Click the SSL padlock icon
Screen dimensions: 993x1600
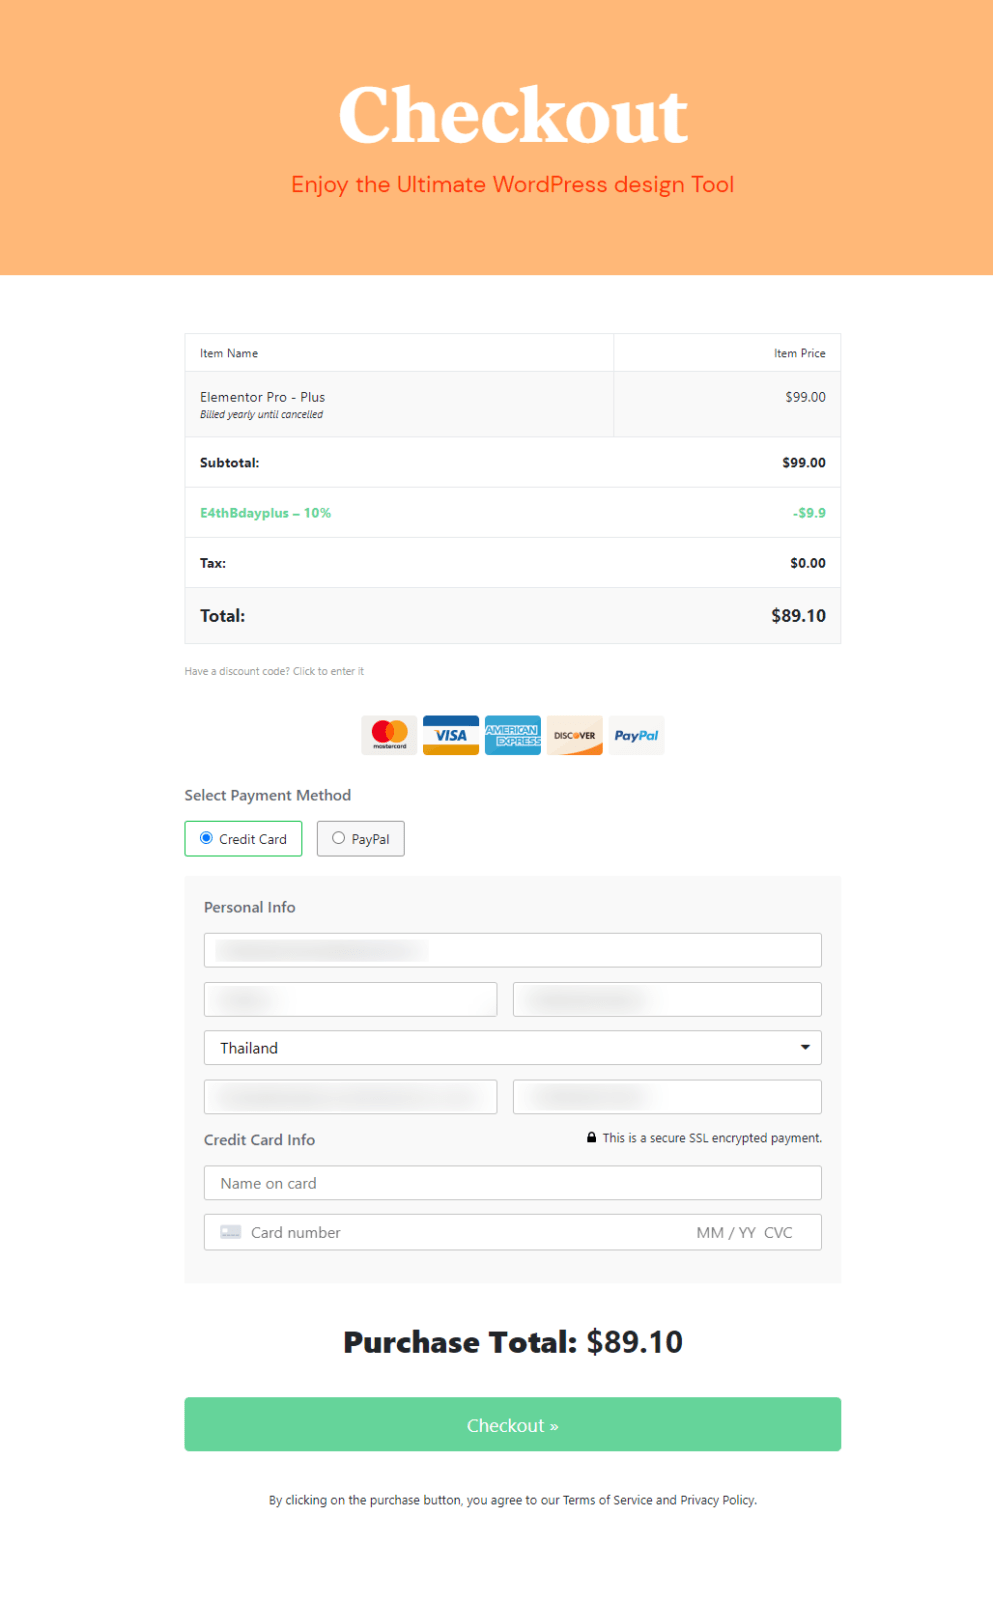coord(592,1138)
